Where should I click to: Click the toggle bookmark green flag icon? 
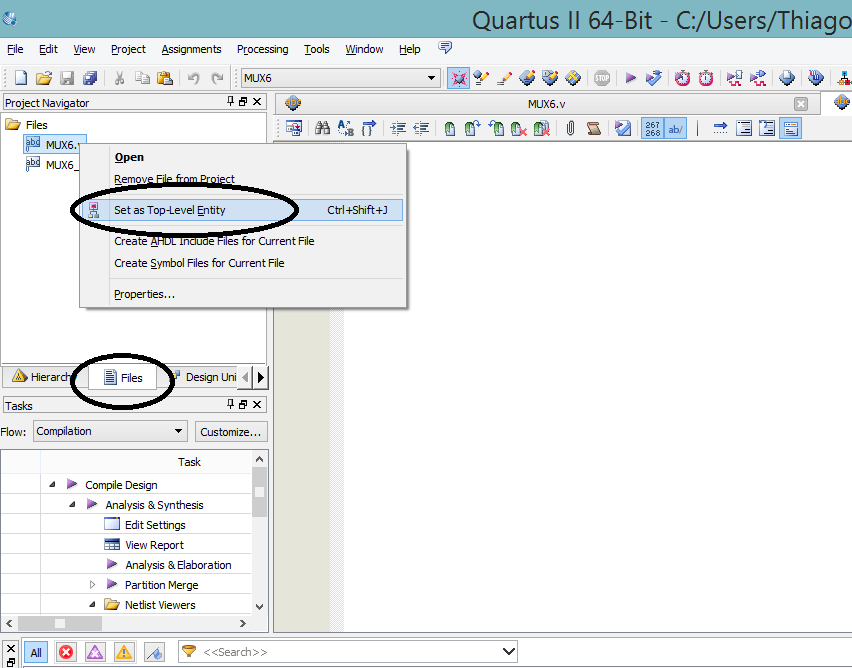point(450,129)
